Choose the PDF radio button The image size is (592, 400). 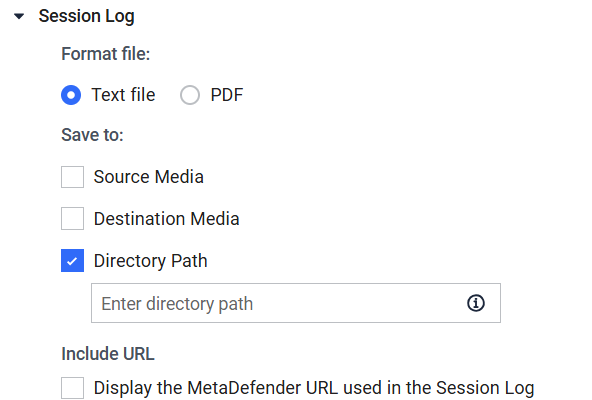click(x=190, y=95)
